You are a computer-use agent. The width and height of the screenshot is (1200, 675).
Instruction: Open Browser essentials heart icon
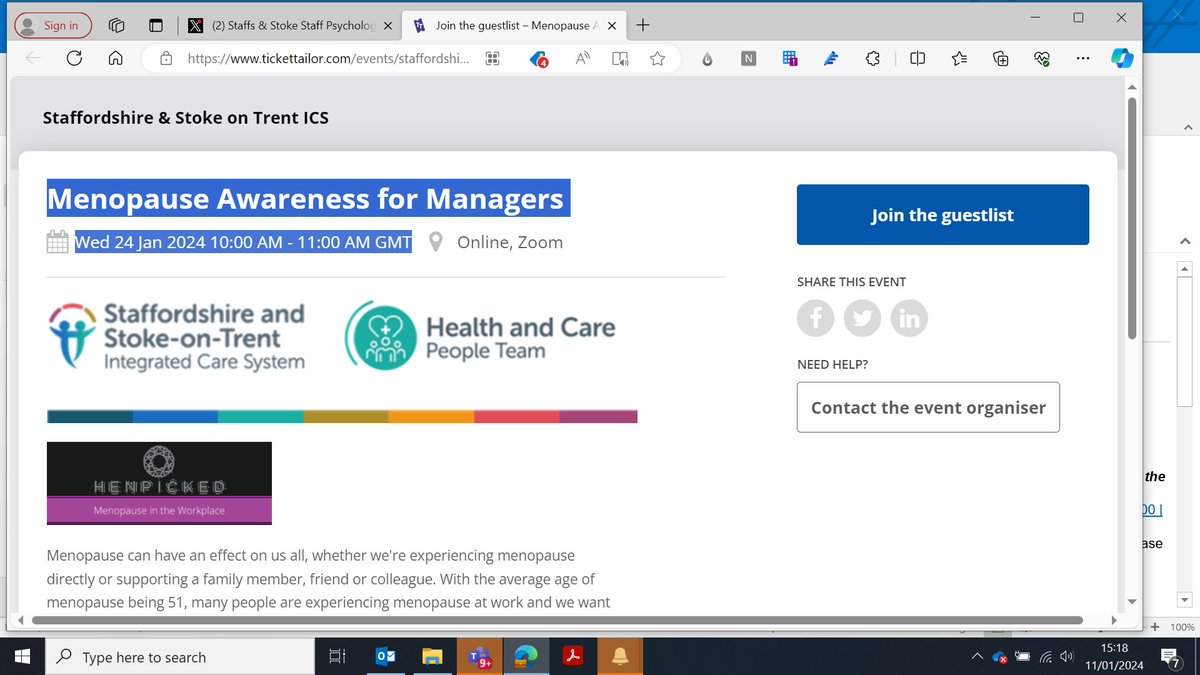click(x=1042, y=59)
